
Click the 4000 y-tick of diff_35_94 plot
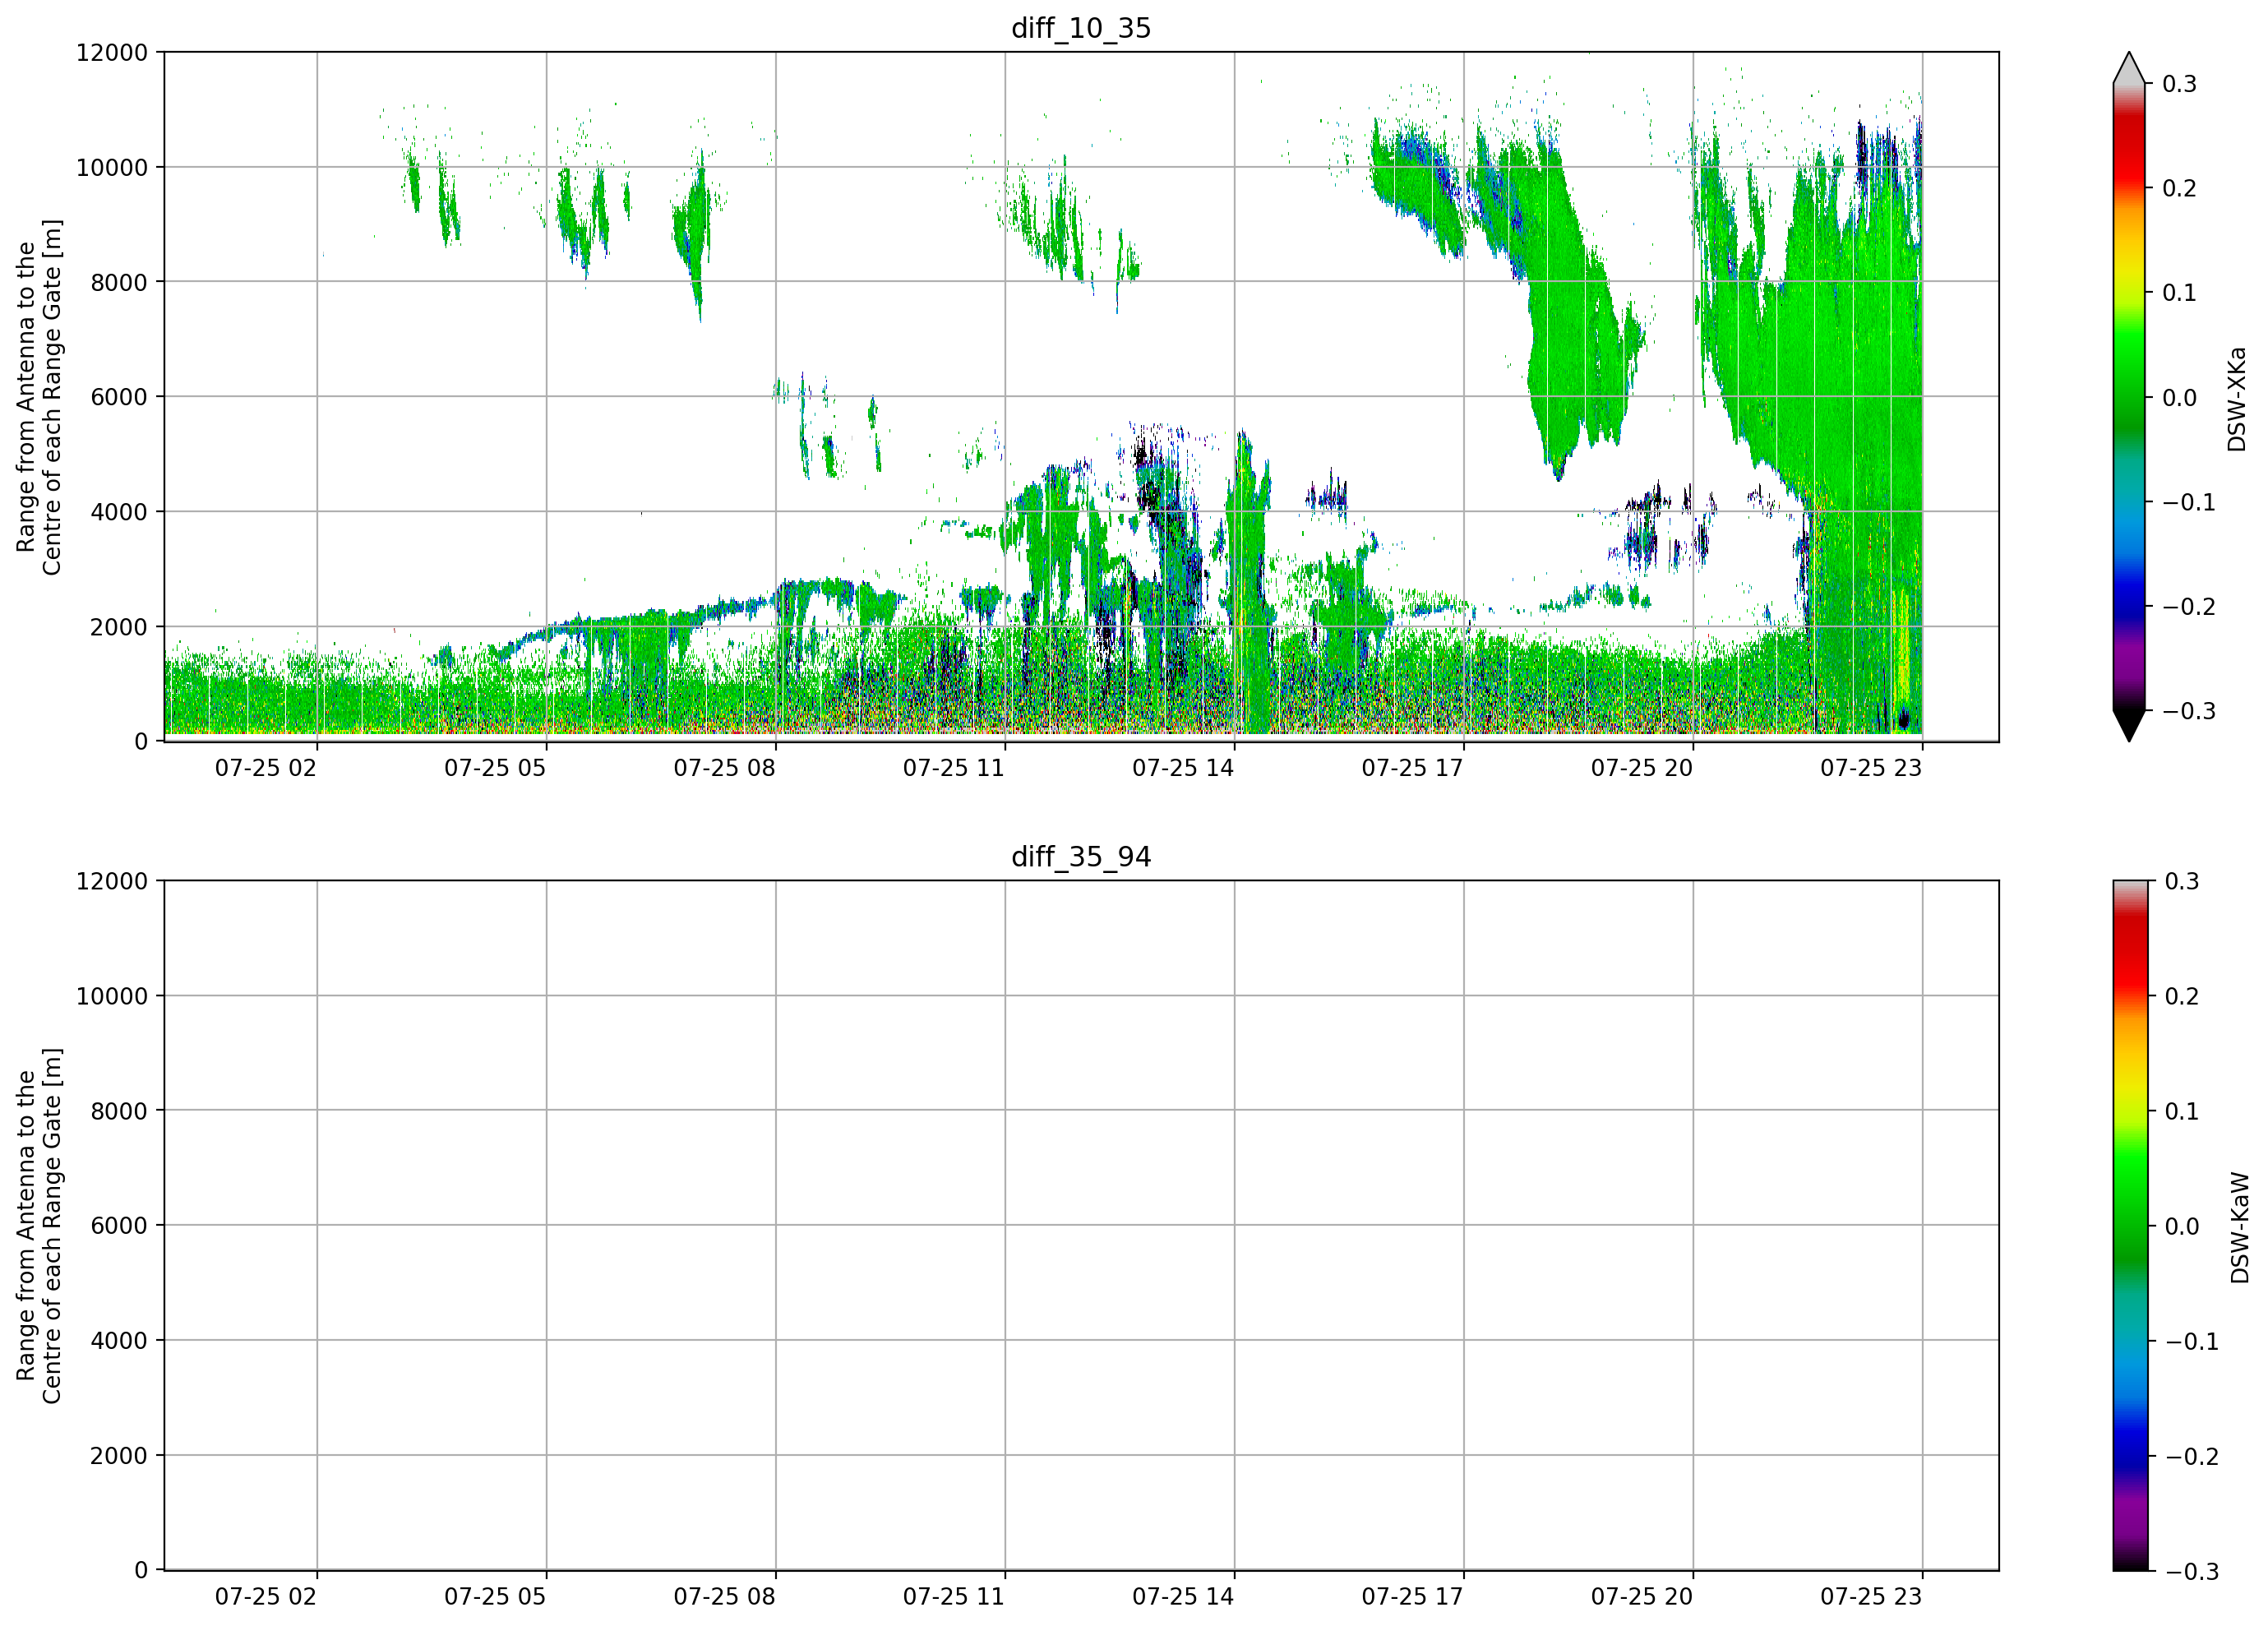pos(119,1341)
